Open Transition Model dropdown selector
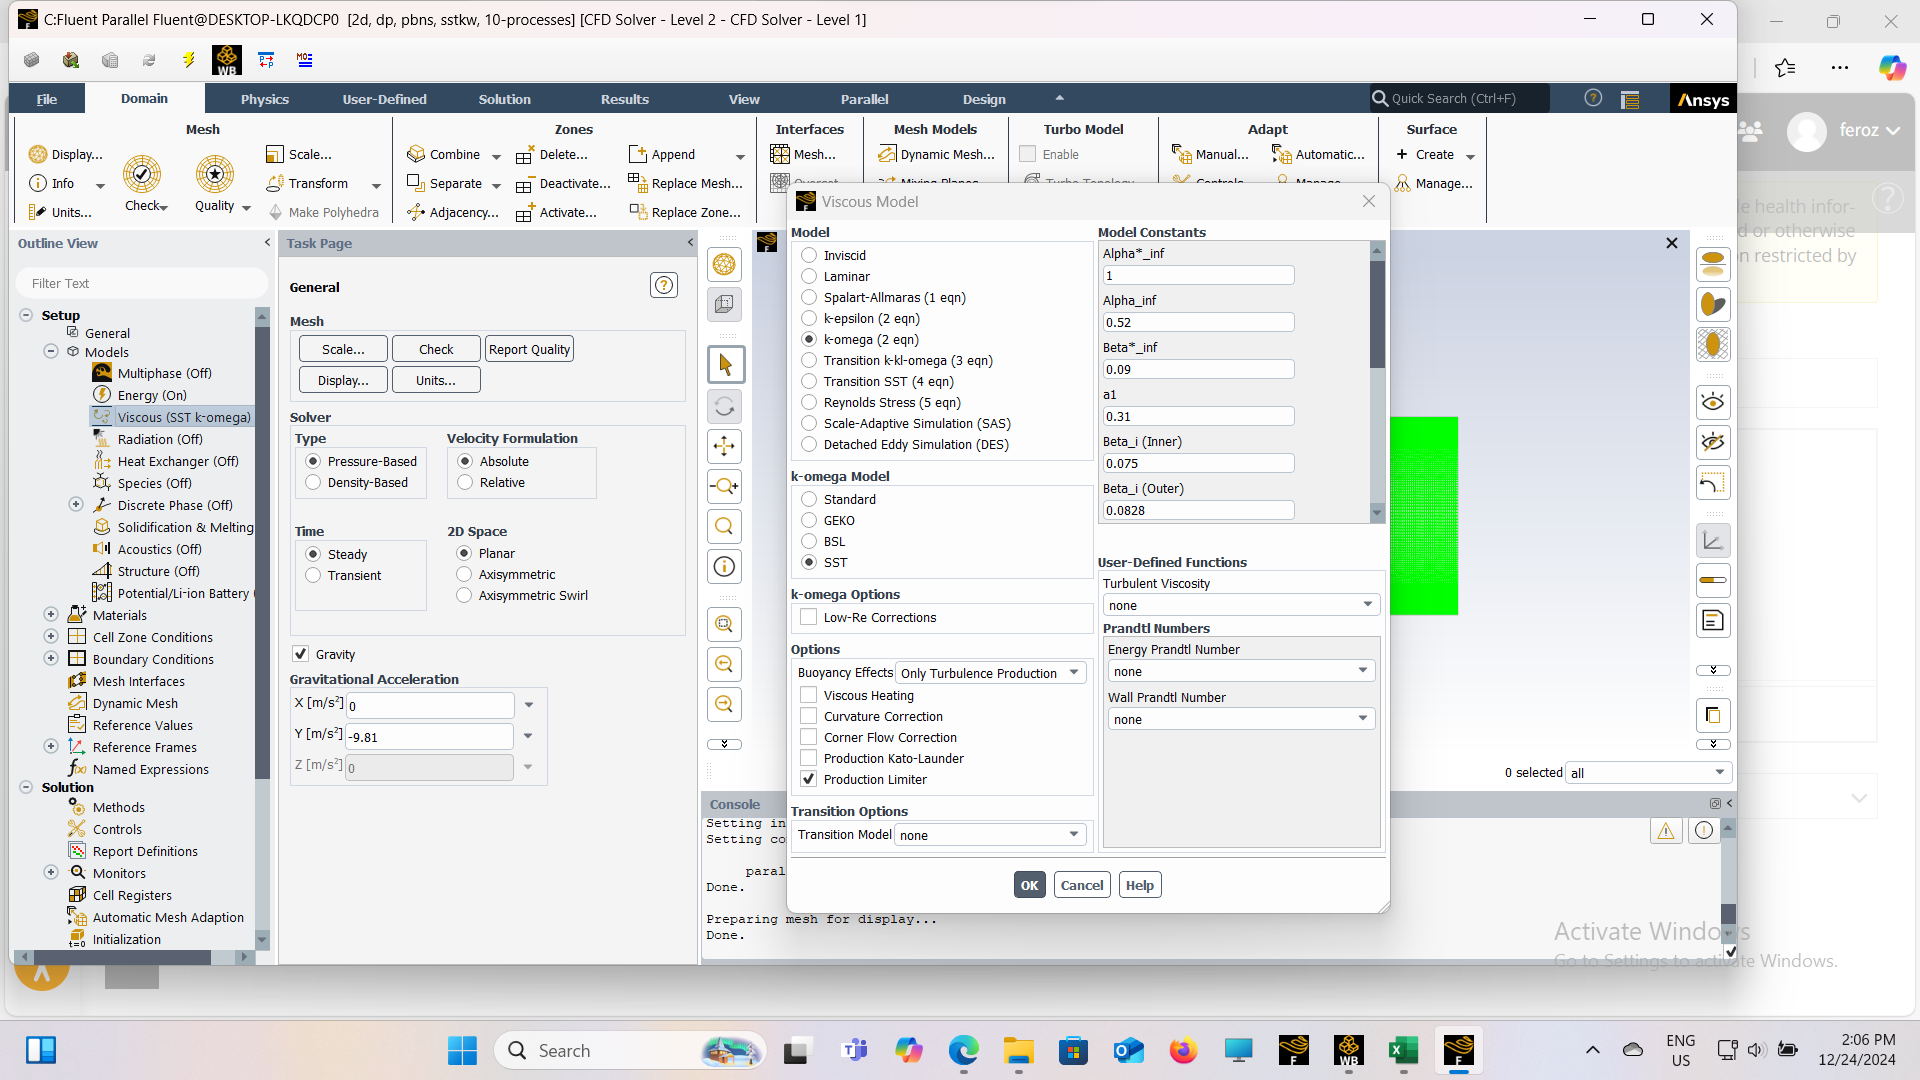This screenshot has width=1920, height=1080. click(x=1071, y=833)
